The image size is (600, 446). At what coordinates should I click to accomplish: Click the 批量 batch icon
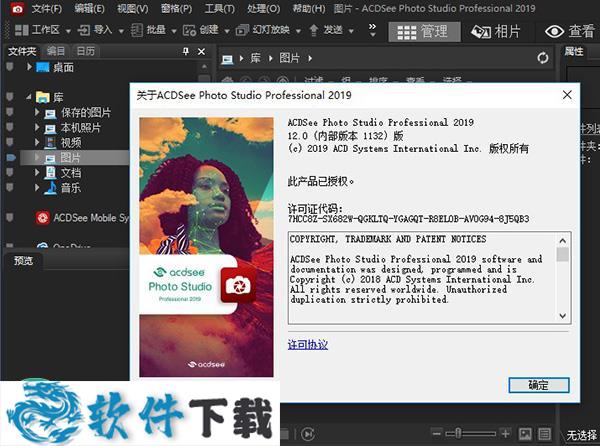tap(137, 30)
